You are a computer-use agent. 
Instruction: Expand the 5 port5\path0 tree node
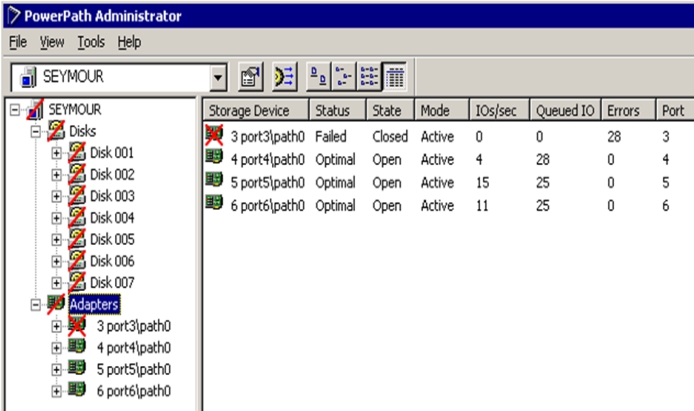coord(56,369)
